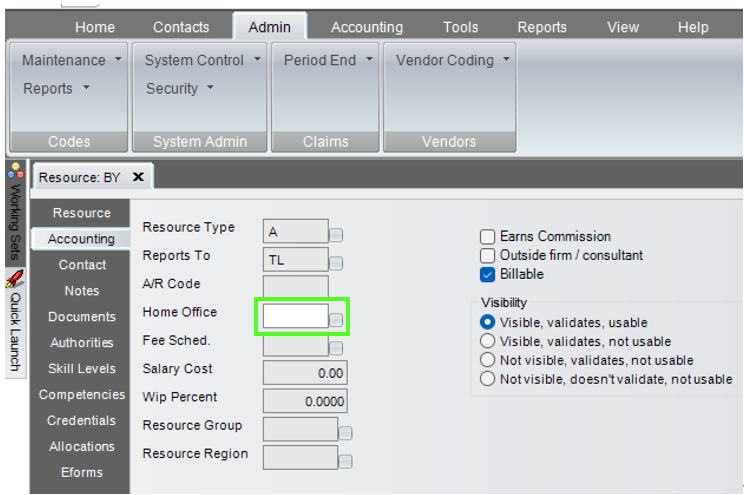Enable the Earns Commission checkbox
744x495 pixels.
[488, 237]
